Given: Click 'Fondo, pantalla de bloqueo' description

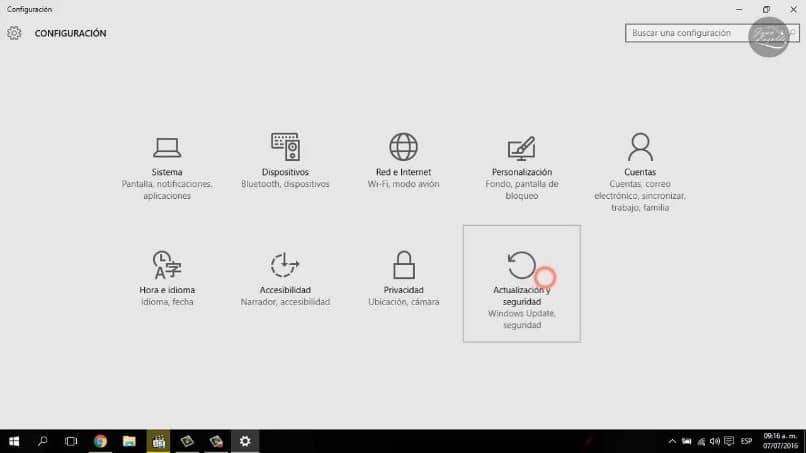Looking at the screenshot, I should [x=522, y=190].
